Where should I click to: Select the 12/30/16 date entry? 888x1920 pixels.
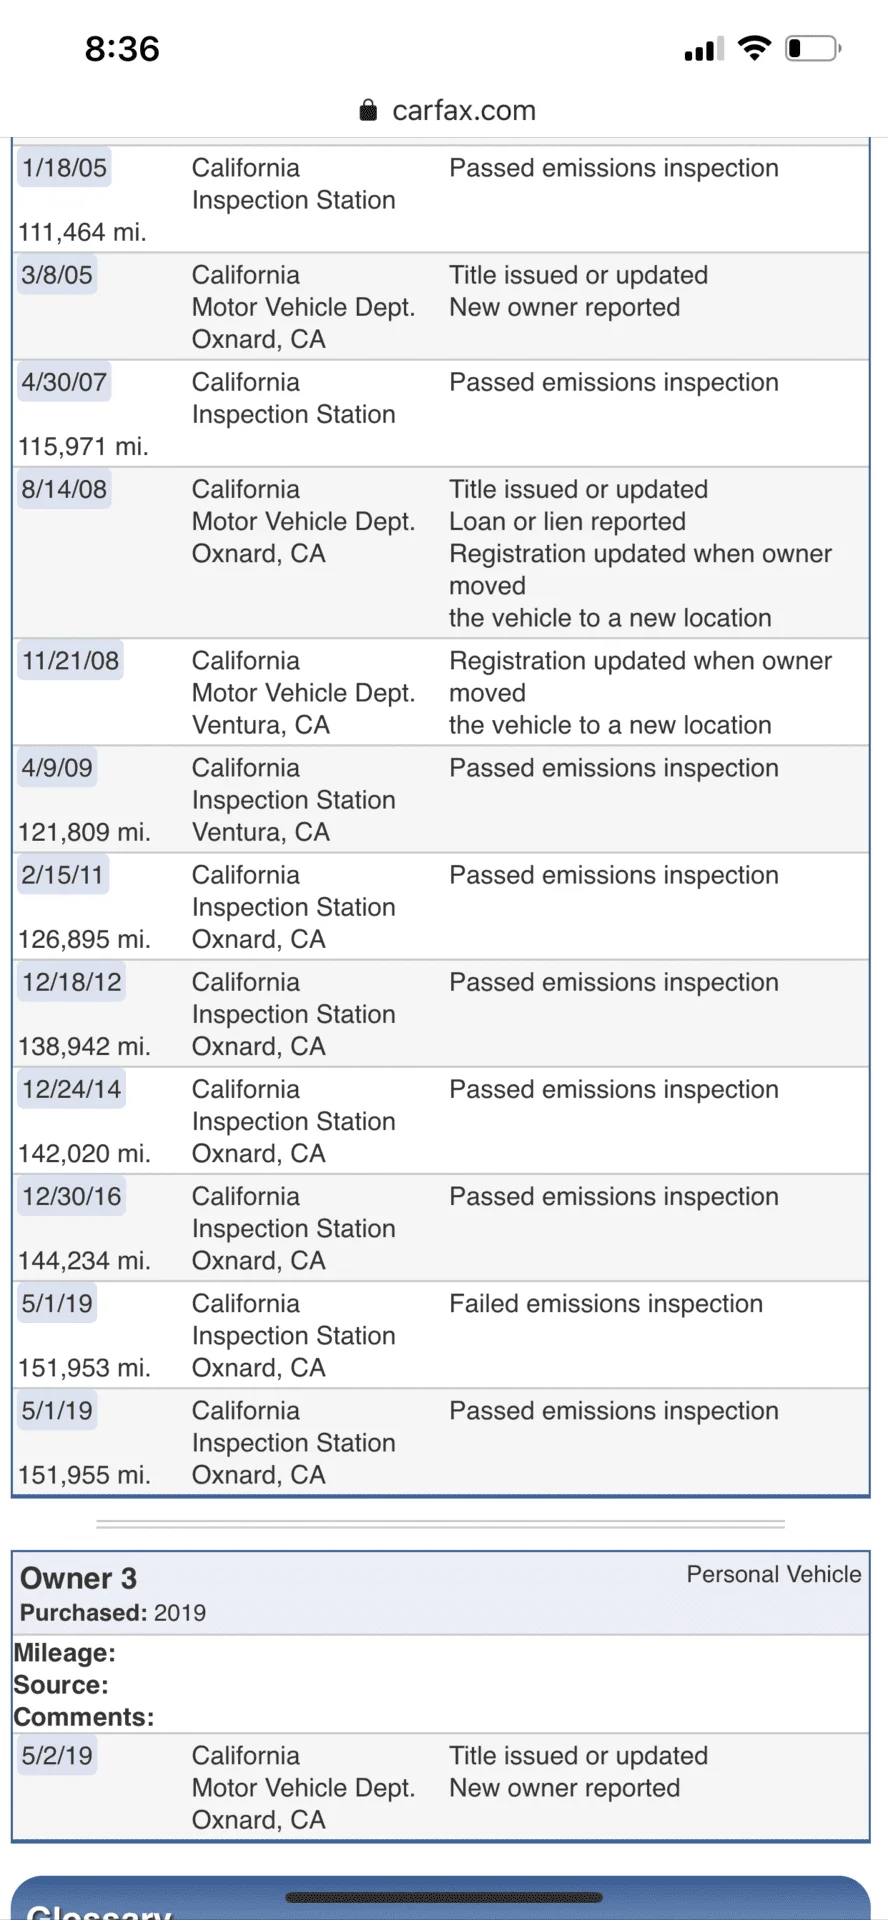[72, 1196]
